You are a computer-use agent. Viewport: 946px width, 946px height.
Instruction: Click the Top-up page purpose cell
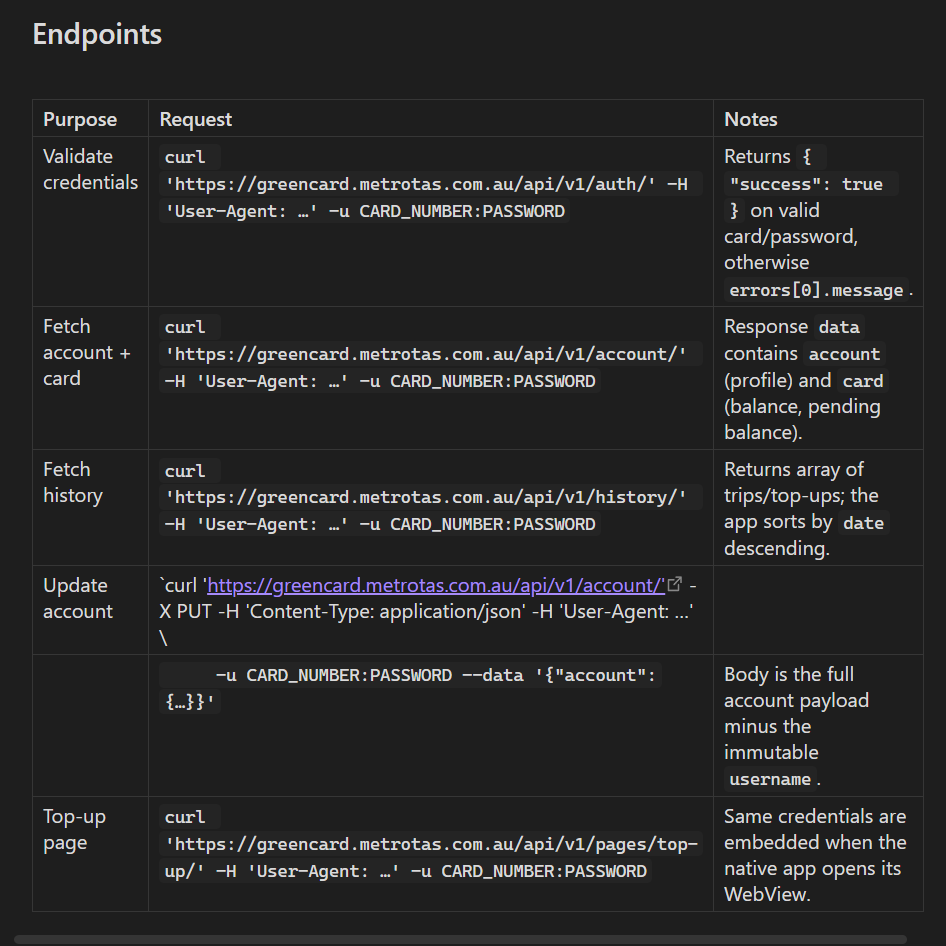pos(74,829)
